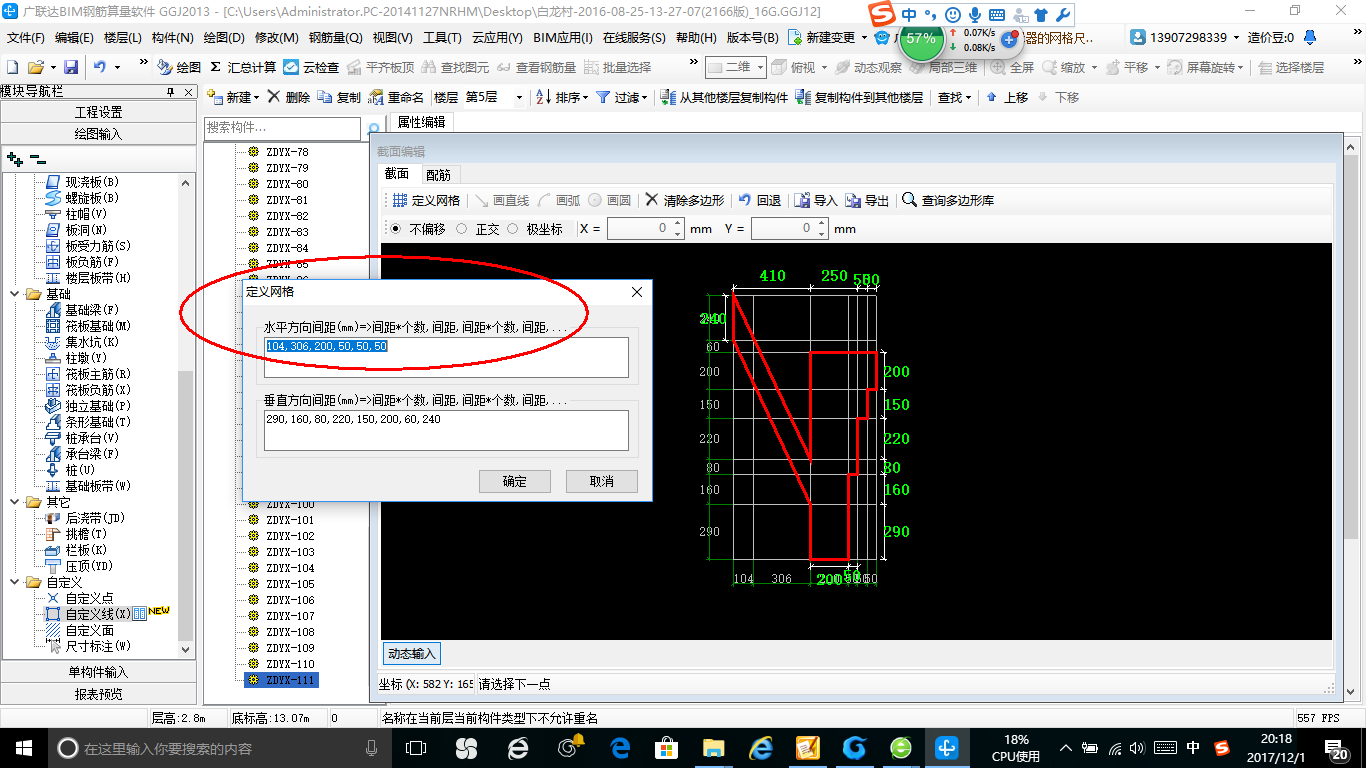The width and height of the screenshot is (1366, 768).
Task: Select 独立基础(P) in tree
Action: [x=88, y=406]
